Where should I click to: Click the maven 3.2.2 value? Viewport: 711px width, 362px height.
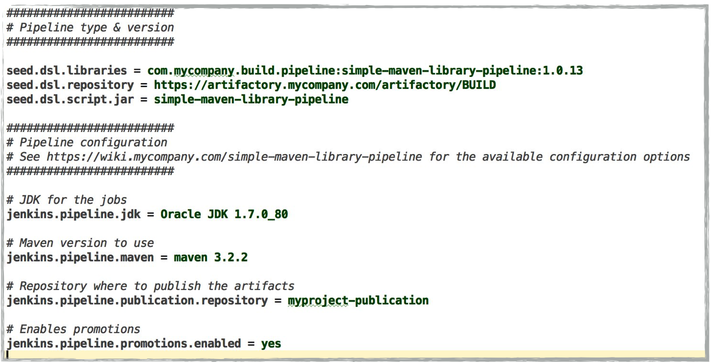point(211,258)
